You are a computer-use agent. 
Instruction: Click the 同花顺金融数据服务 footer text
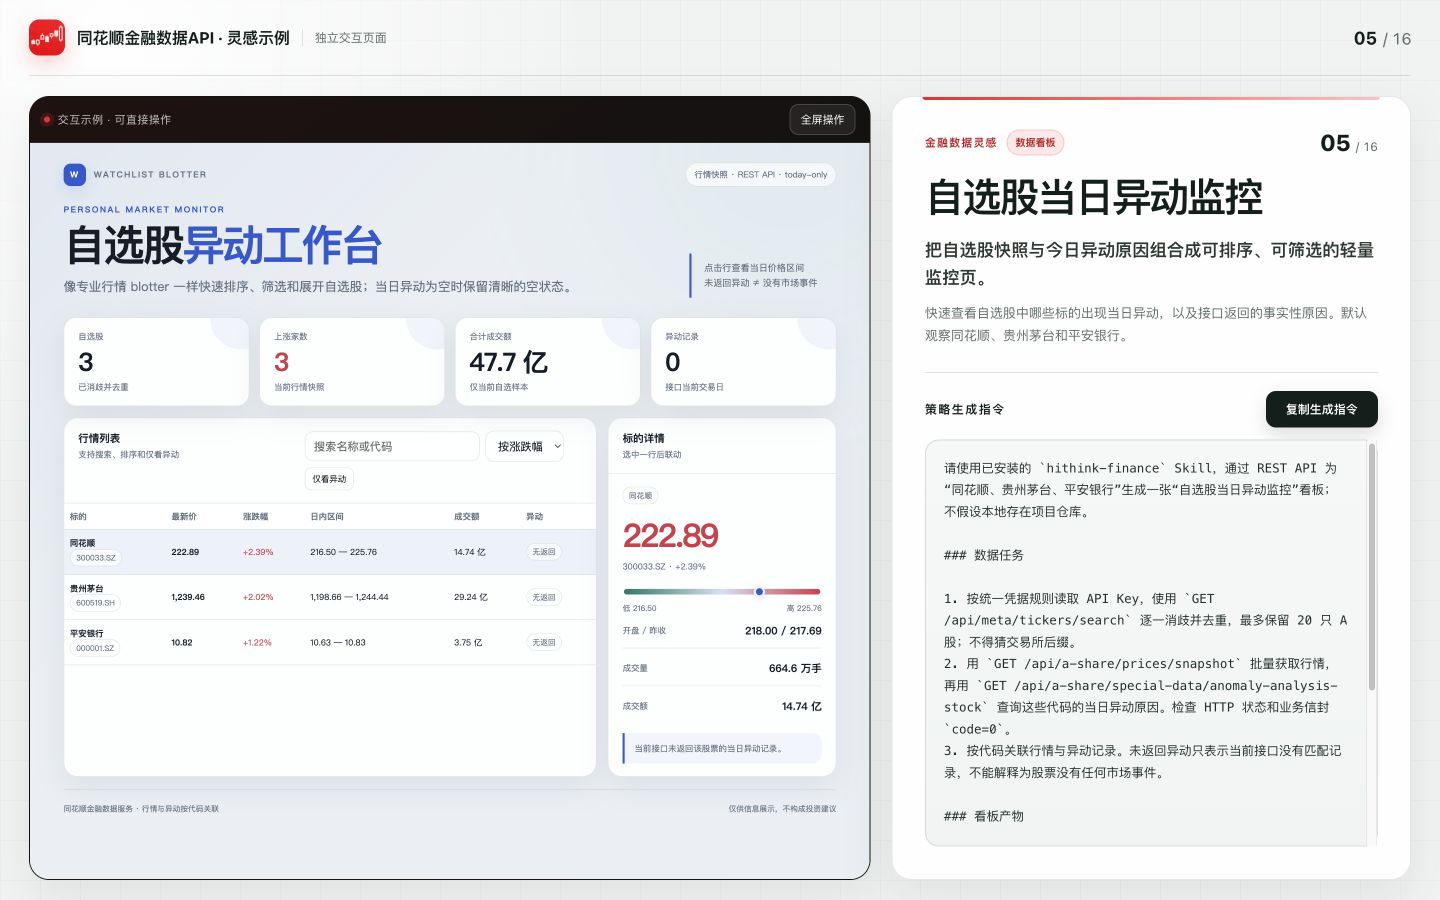click(x=141, y=809)
